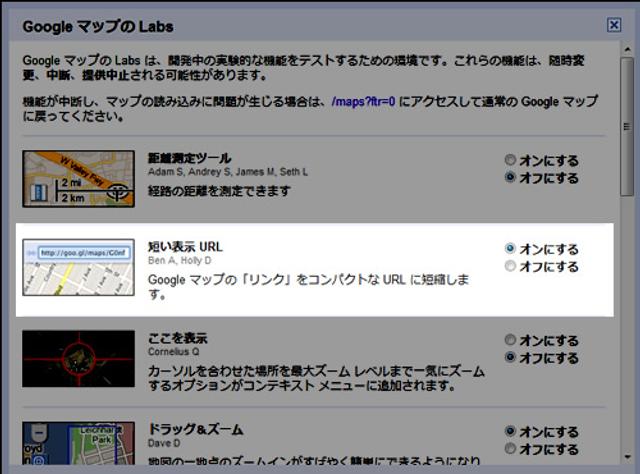The width and height of the screenshot is (640, 474).
Task: Enable 短い表示 URL with オンにする
Action: point(510,248)
